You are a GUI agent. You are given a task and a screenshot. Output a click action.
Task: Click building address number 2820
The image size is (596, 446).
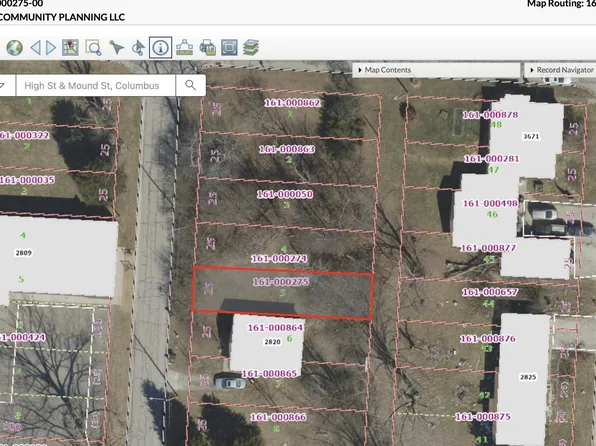coord(273,342)
